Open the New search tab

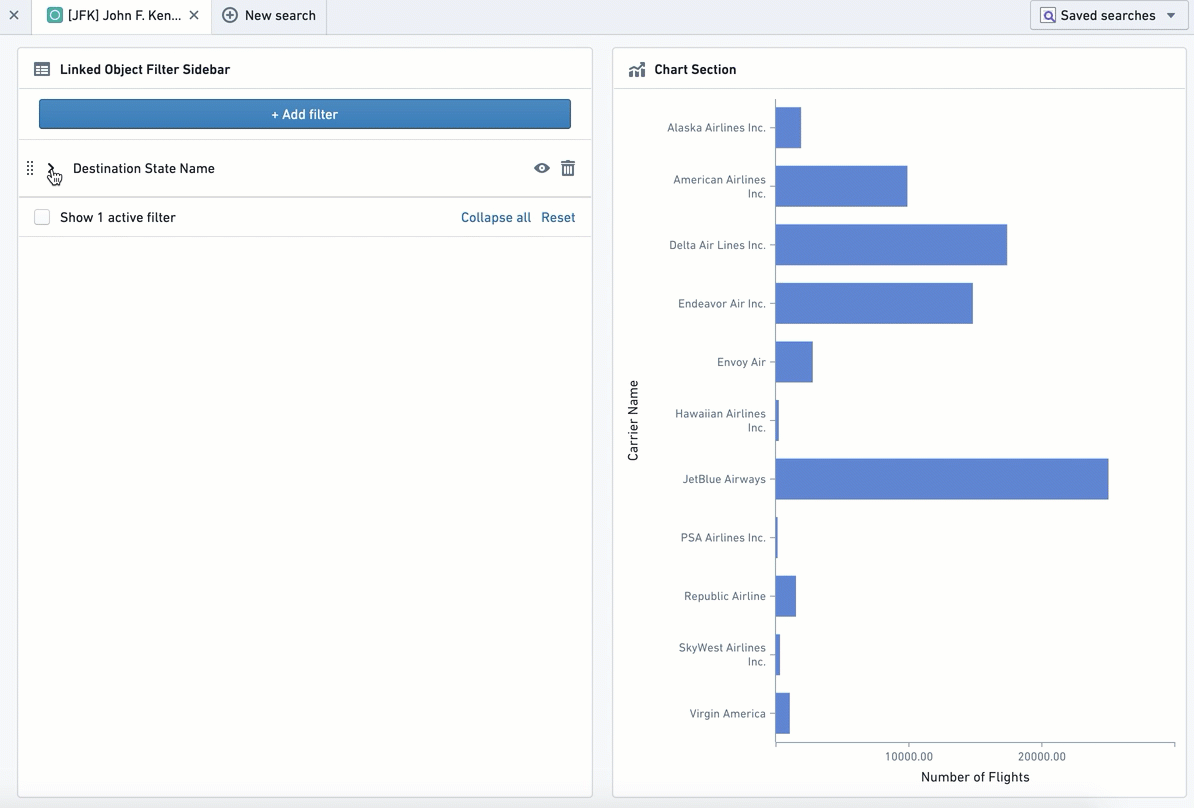tap(269, 16)
